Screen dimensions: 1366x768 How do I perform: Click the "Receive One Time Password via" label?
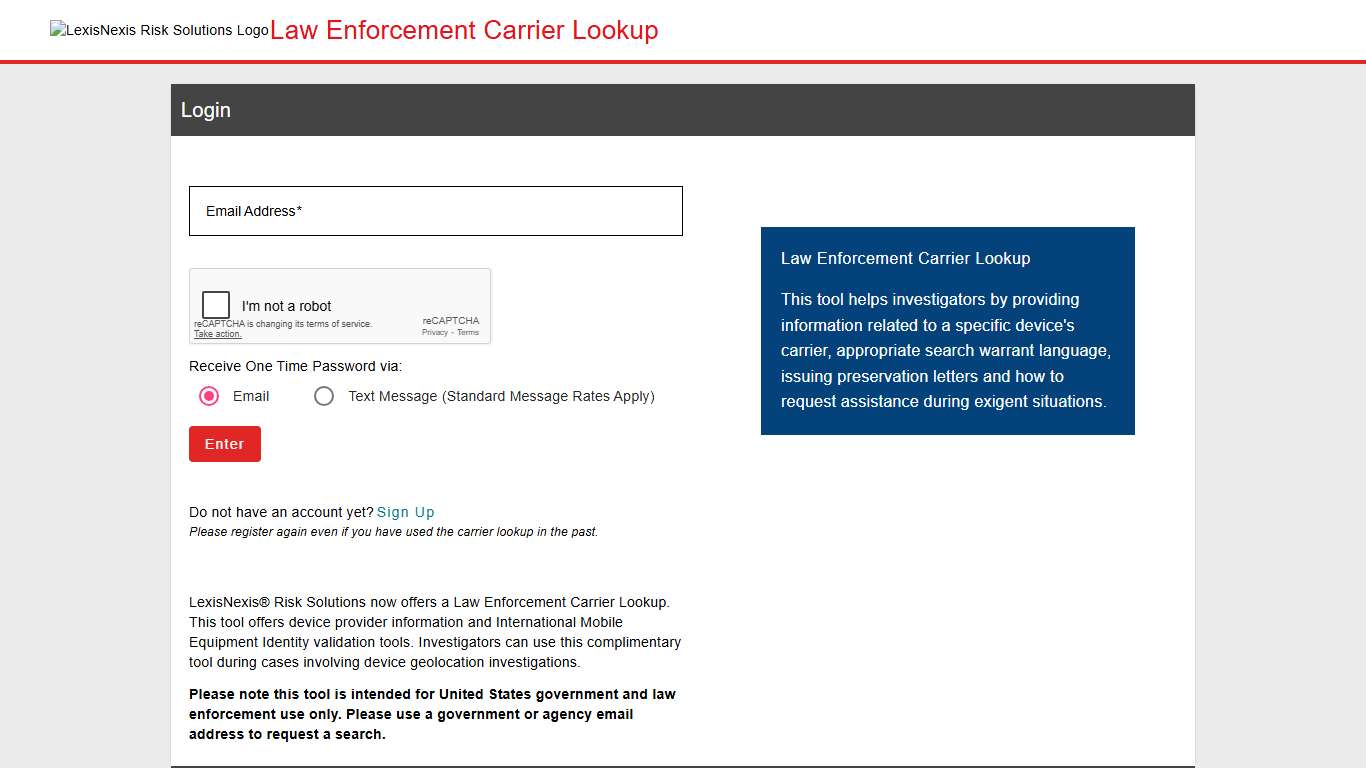pos(295,366)
